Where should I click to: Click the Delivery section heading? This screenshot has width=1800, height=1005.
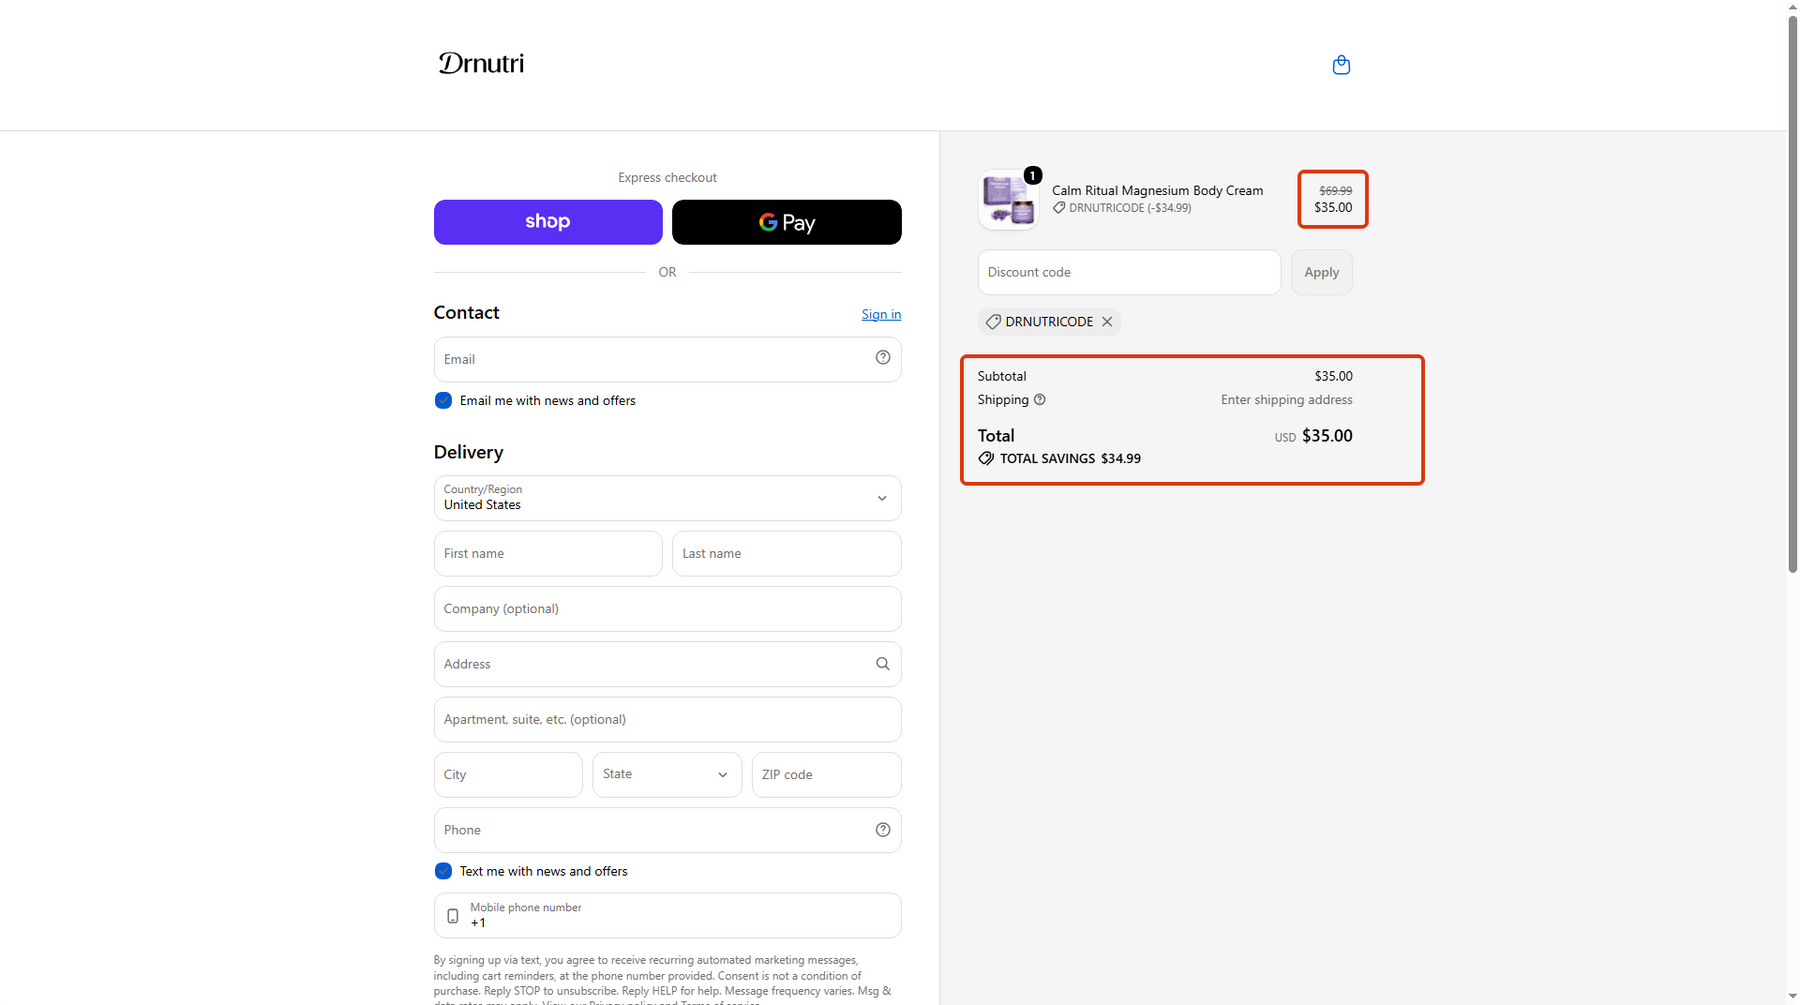point(468,453)
